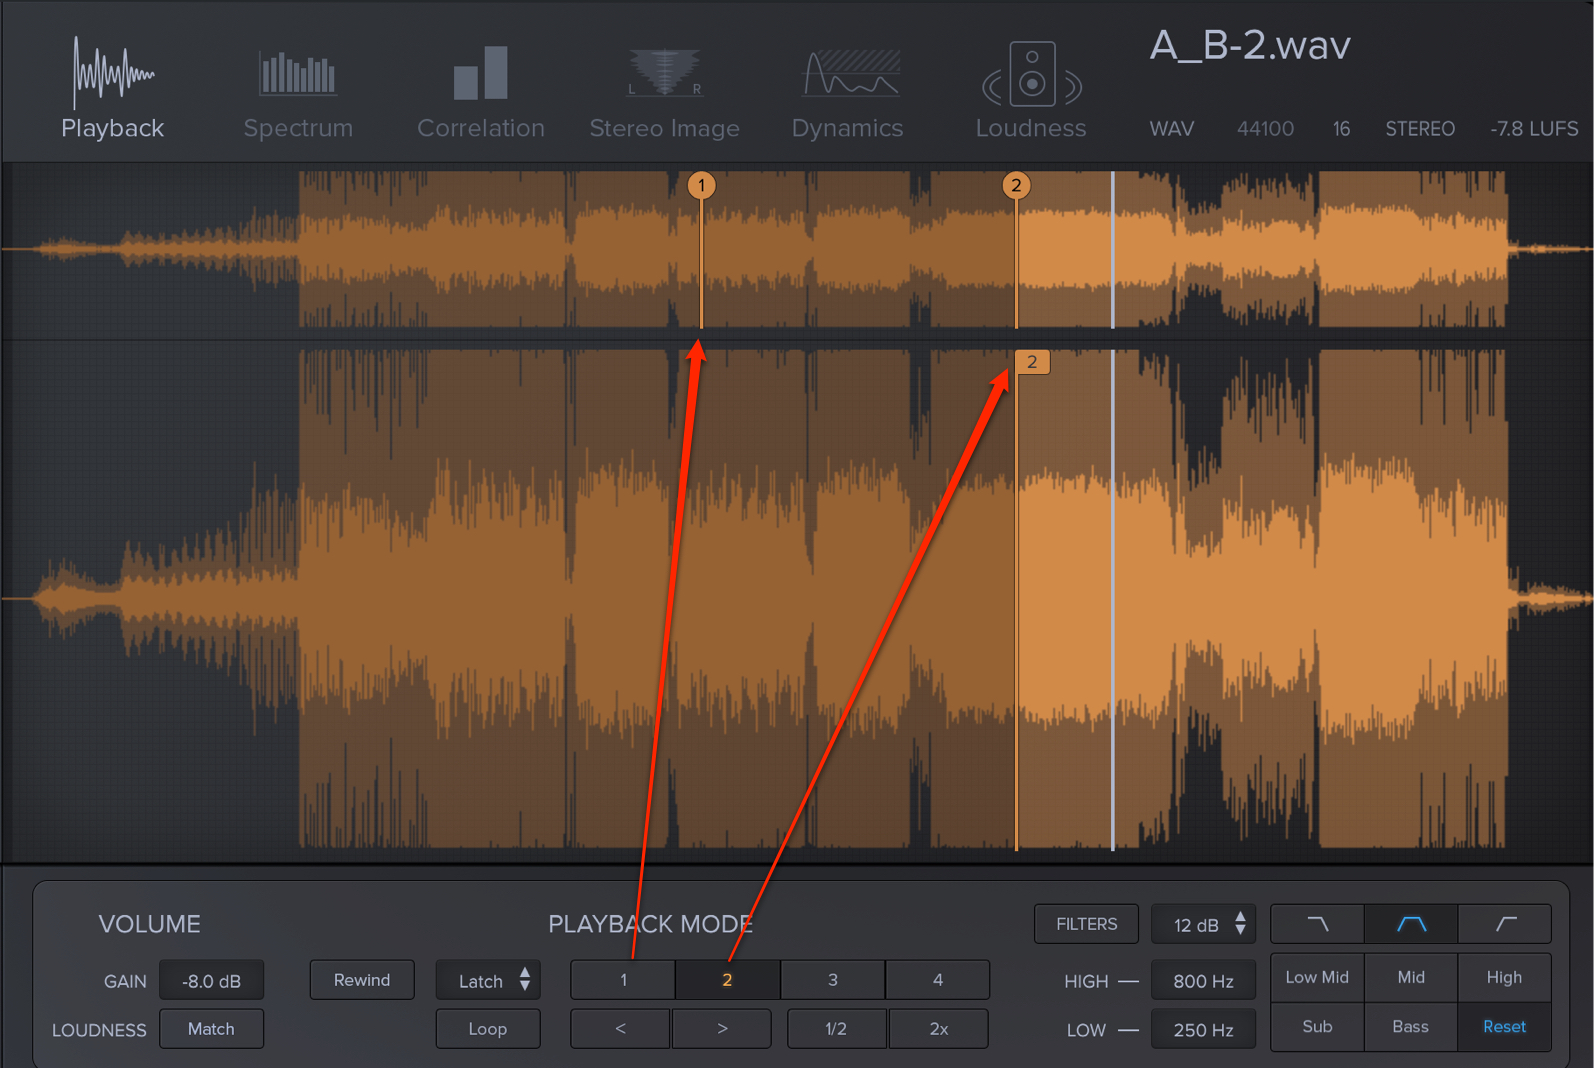Select the Bass filter preset
1594x1068 pixels.
[1411, 1027]
